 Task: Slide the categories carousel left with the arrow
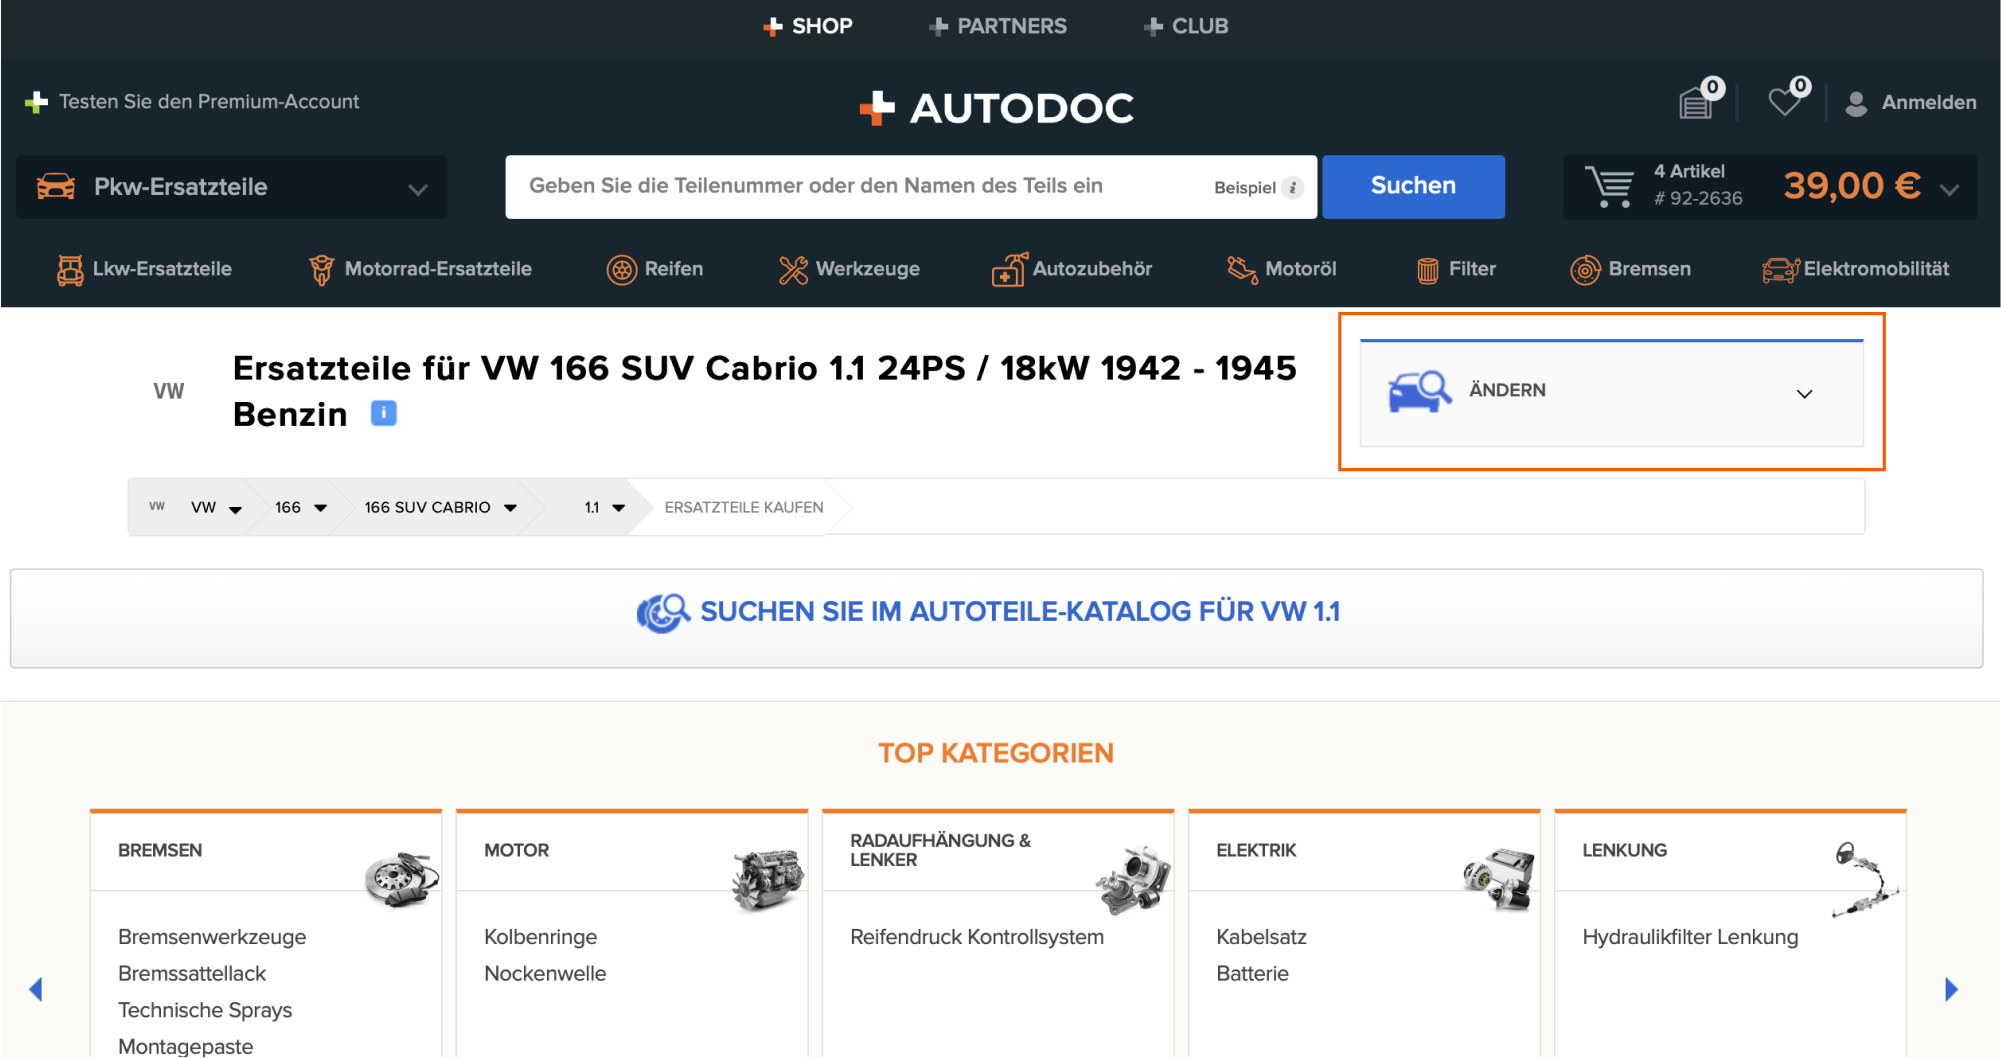pos(36,989)
